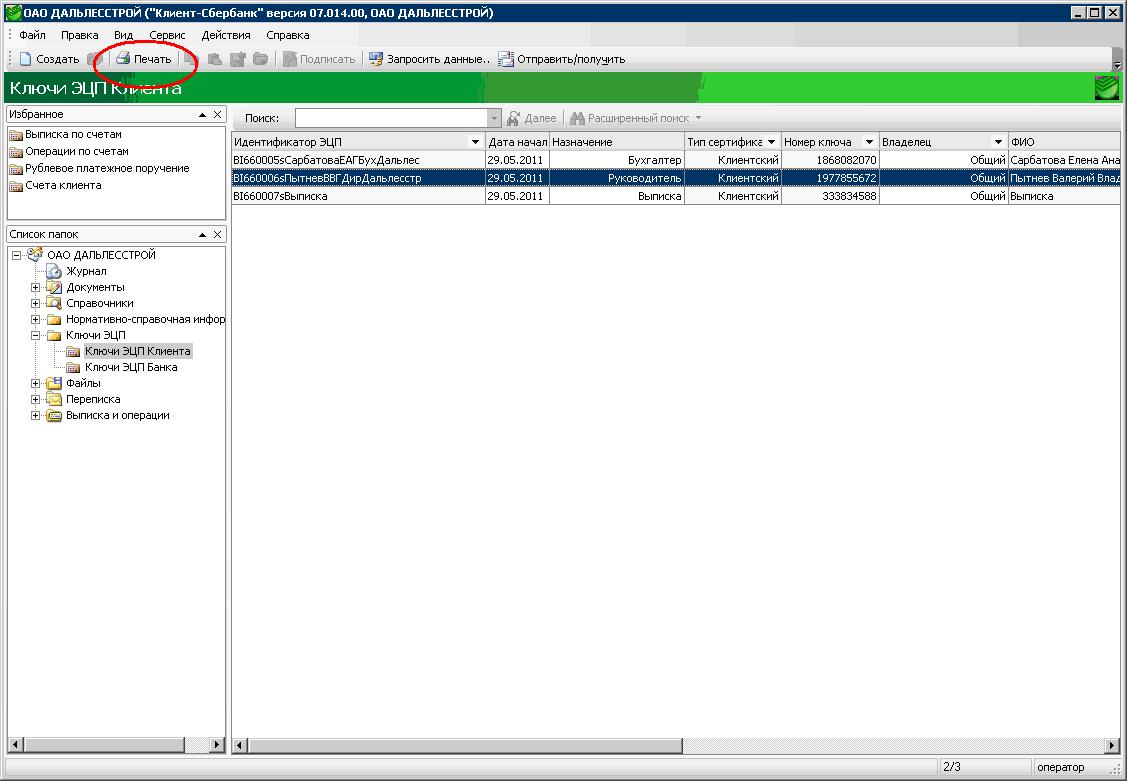This screenshot has width=1127, height=781.
Task: Click into the Поиск search input field
Action: (391, 118)
